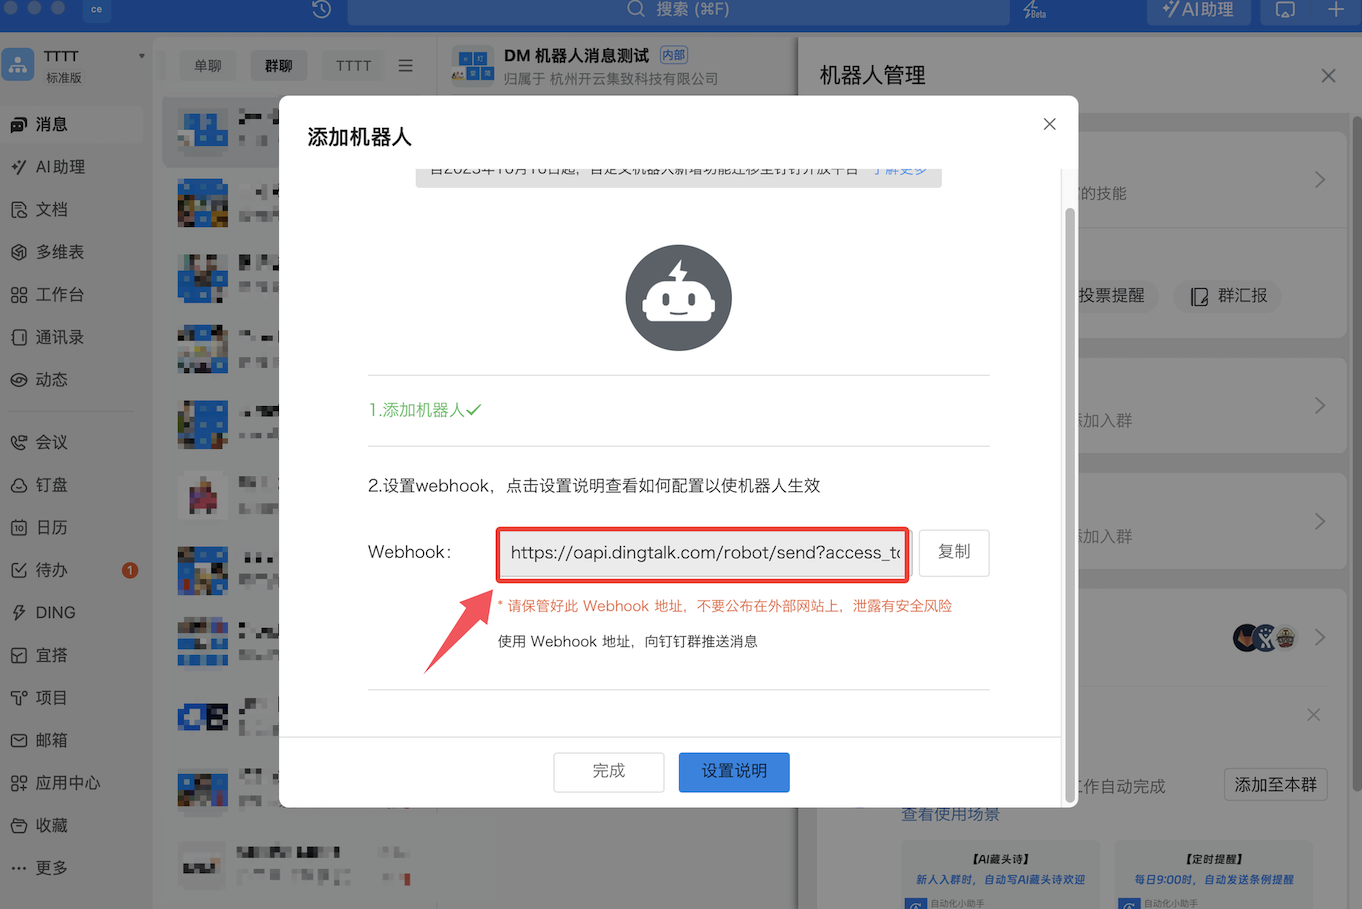Image resolution: width=1362 pixels, height=909 pixels.
Task: Click the 设置说明 button
Action: (734, 772)
